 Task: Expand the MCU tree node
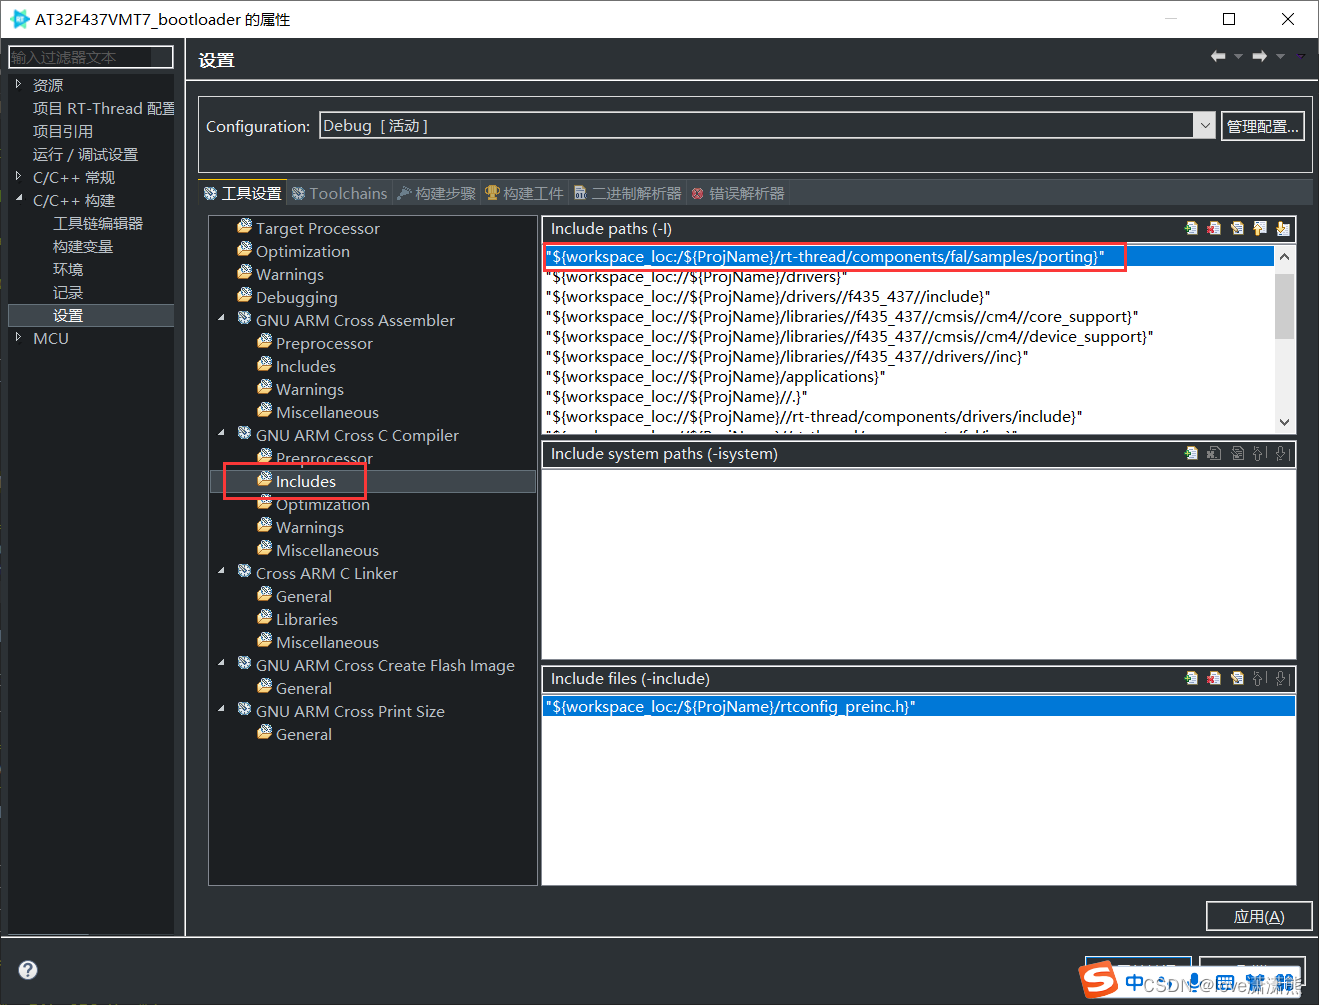coord(18,338)
